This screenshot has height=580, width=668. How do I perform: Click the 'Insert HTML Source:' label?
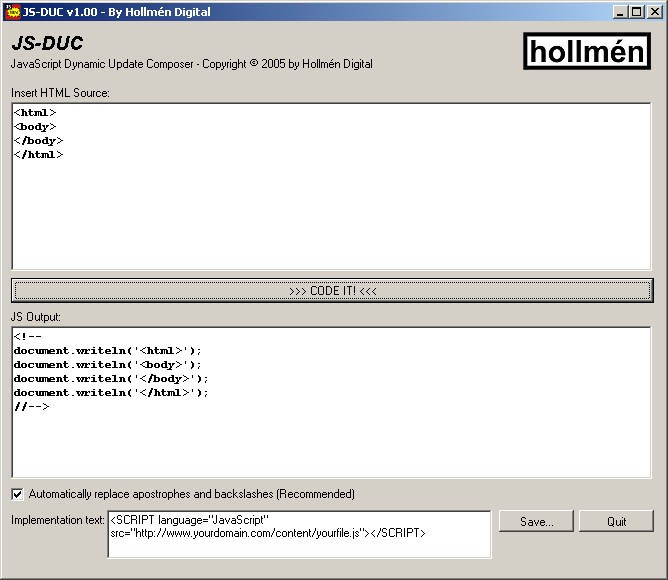tap(60, 93)
